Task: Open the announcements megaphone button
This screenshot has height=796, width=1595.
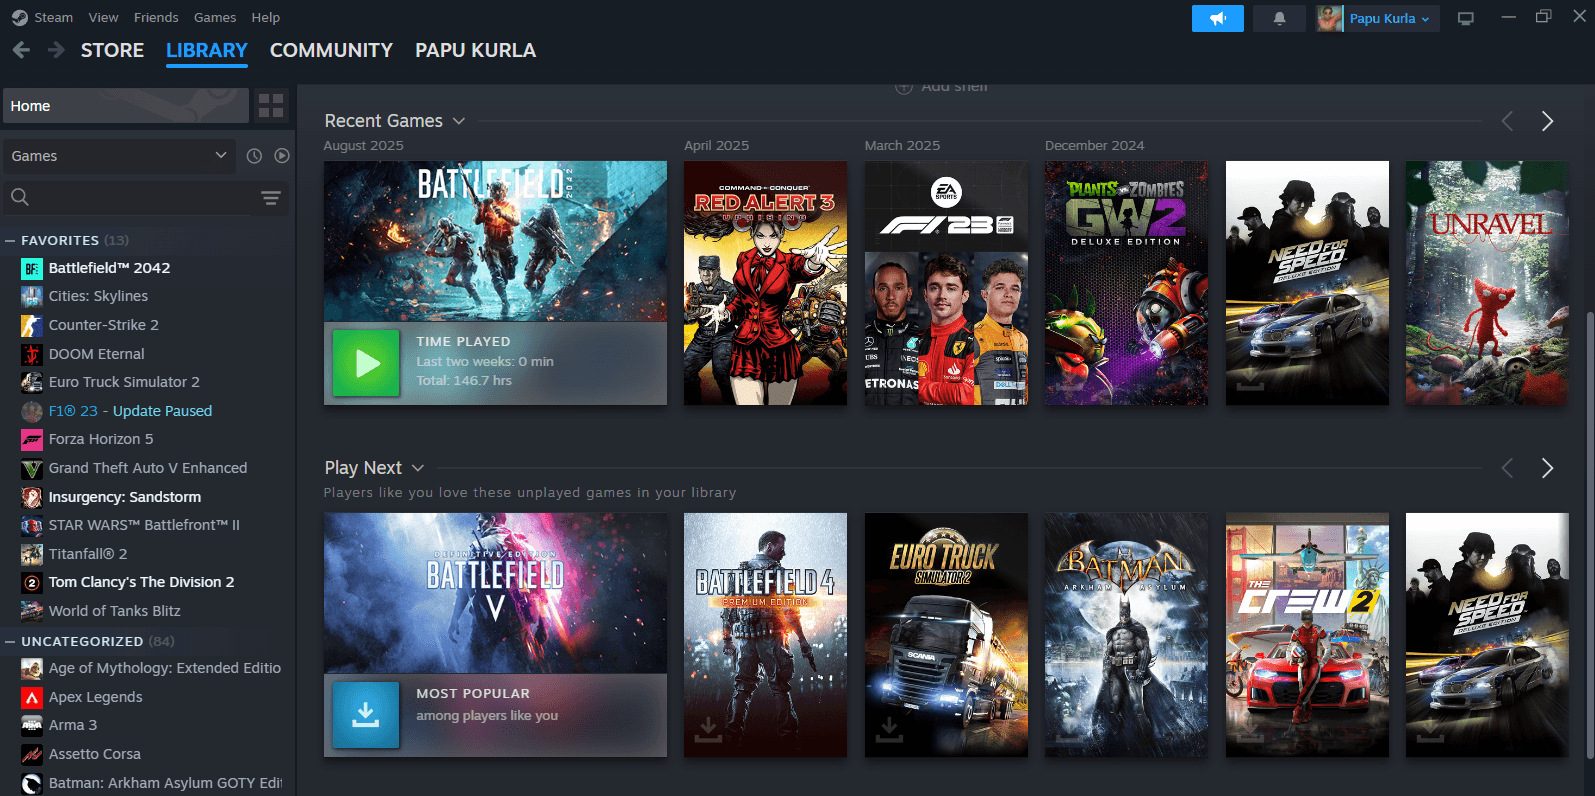Action: pos(1217,18)
